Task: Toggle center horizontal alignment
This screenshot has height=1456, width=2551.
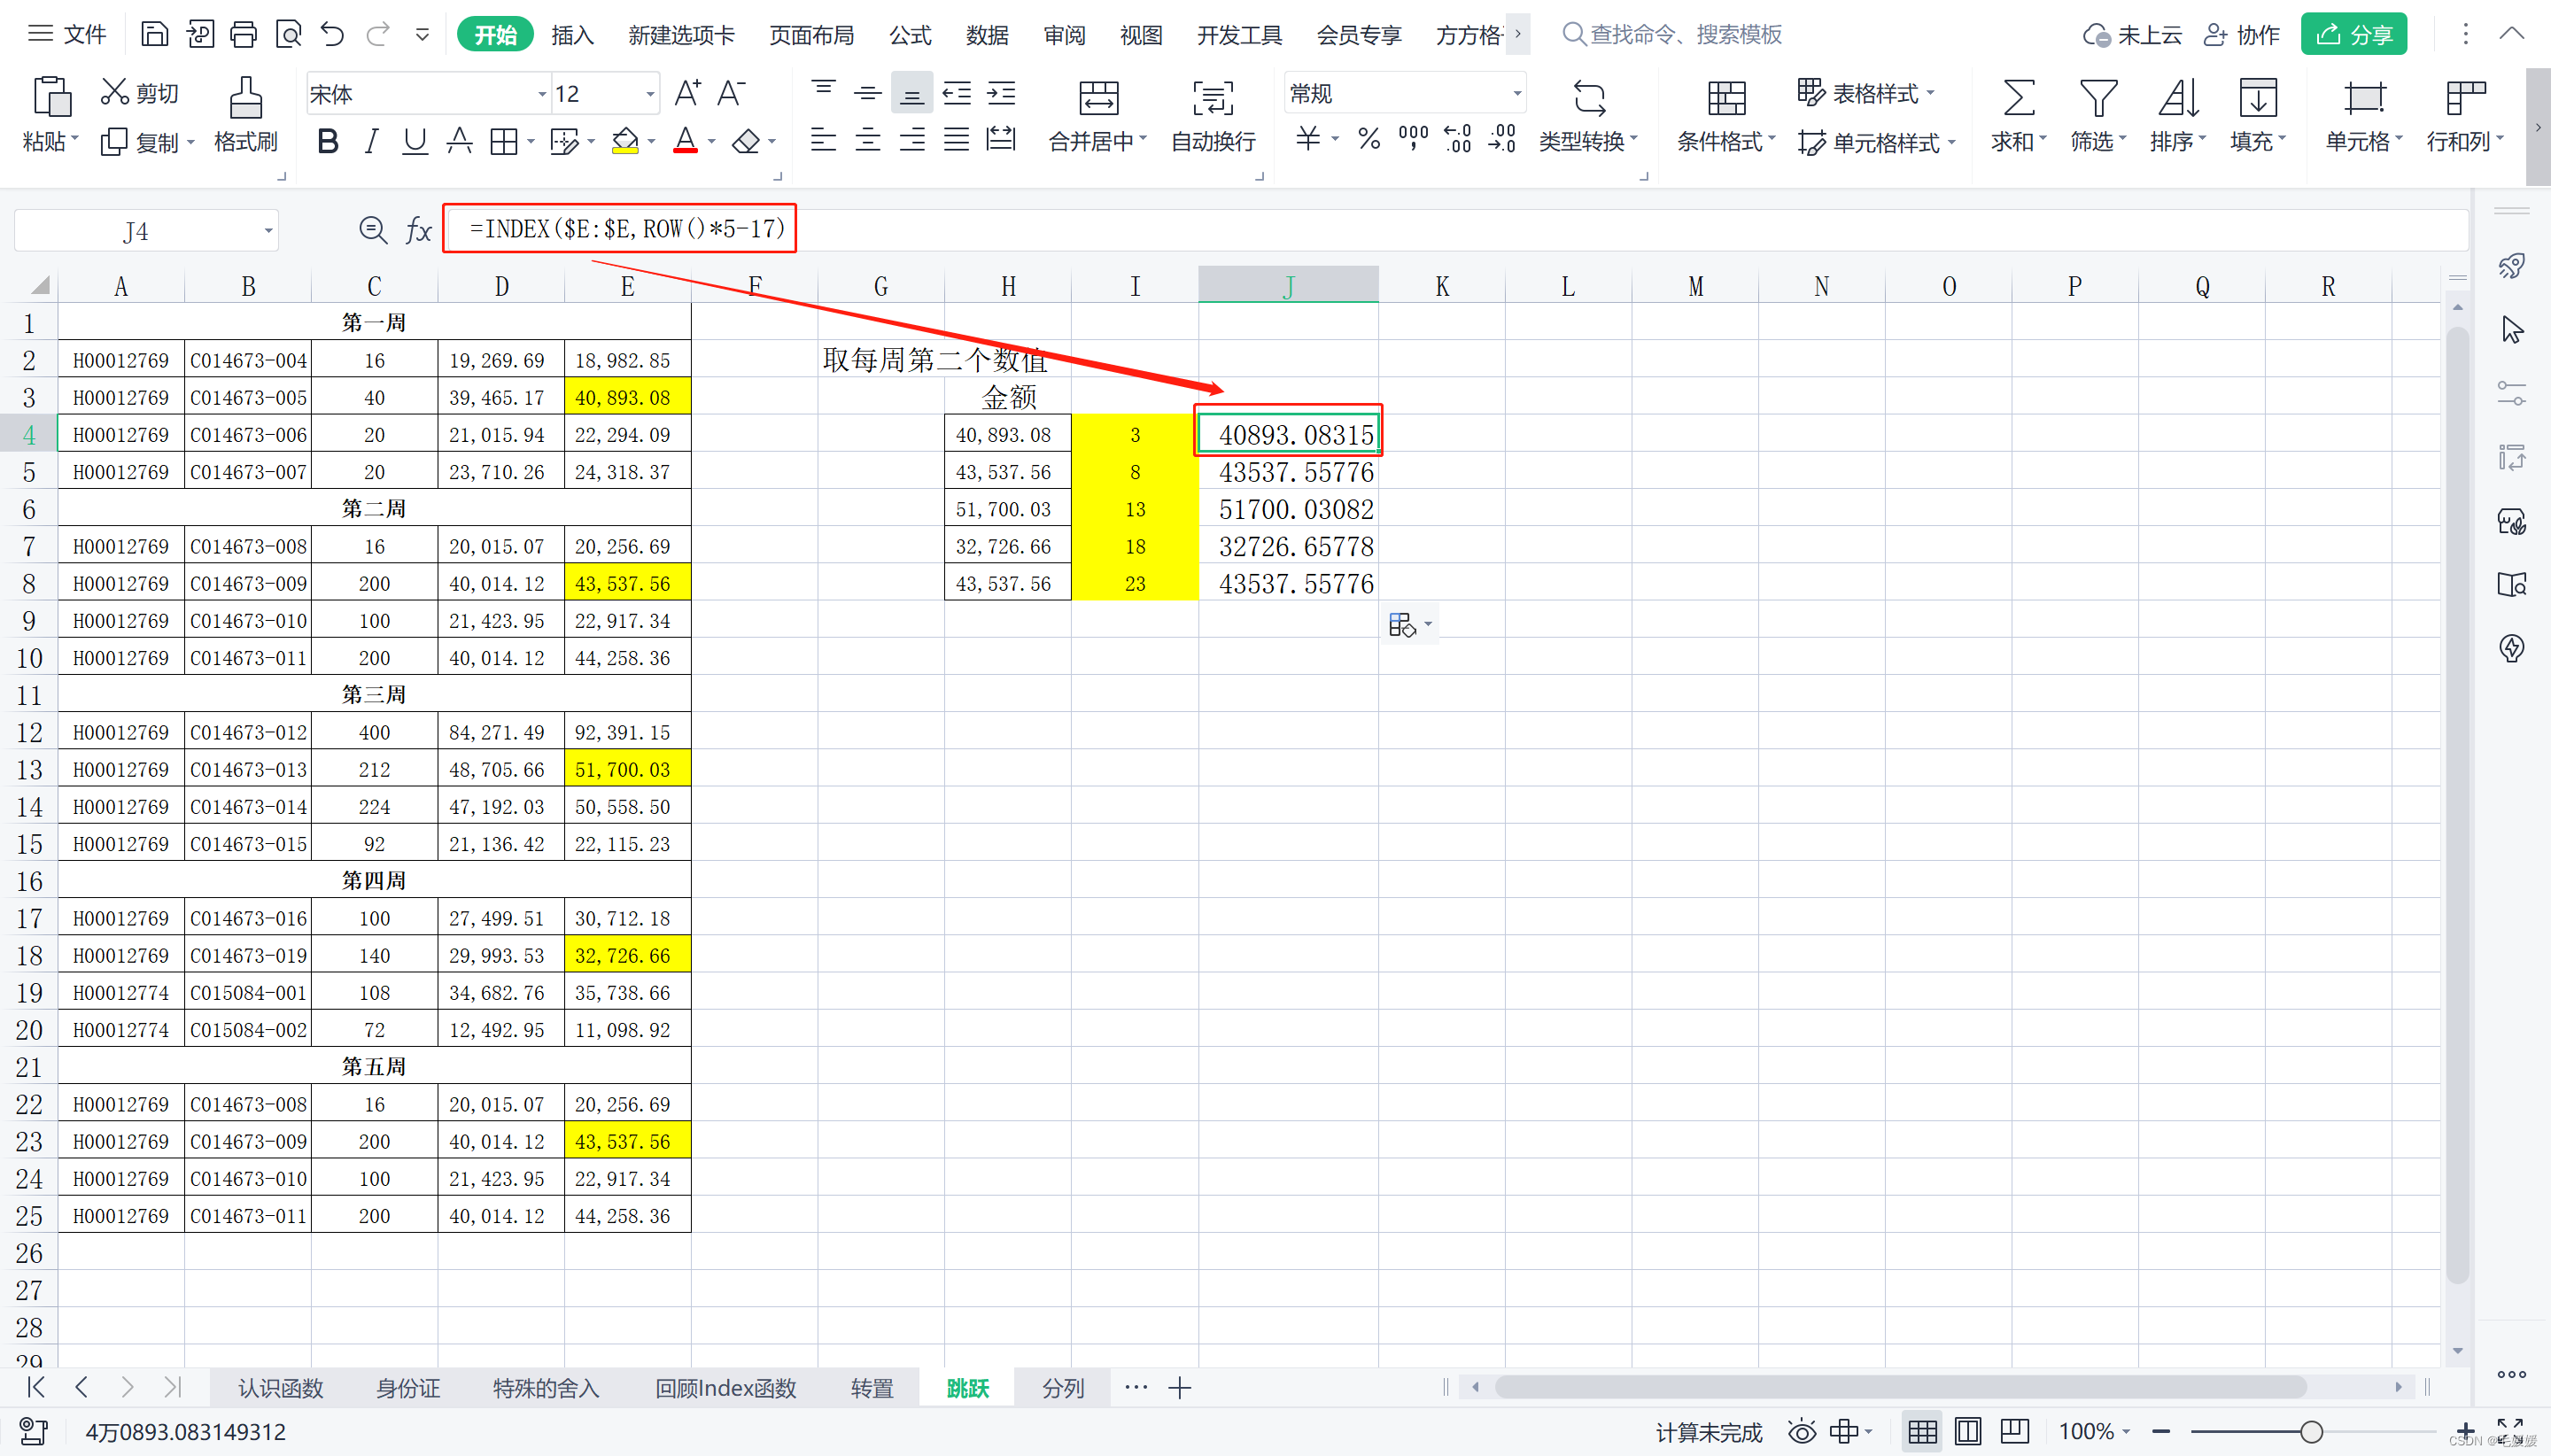Action: point(867,140)
